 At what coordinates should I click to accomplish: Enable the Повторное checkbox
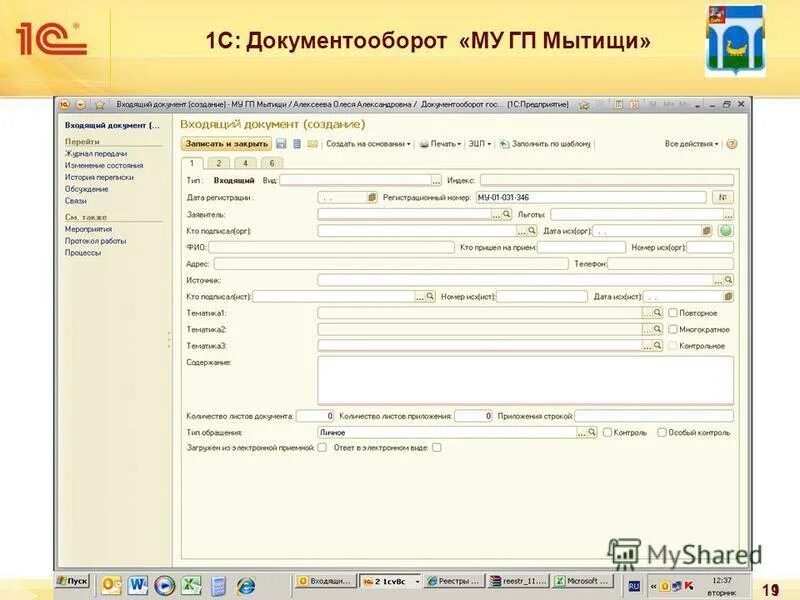click(672, 312)
